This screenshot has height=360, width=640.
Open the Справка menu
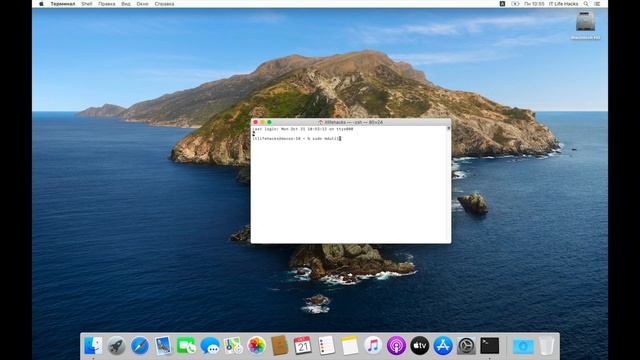click(164, 4)
